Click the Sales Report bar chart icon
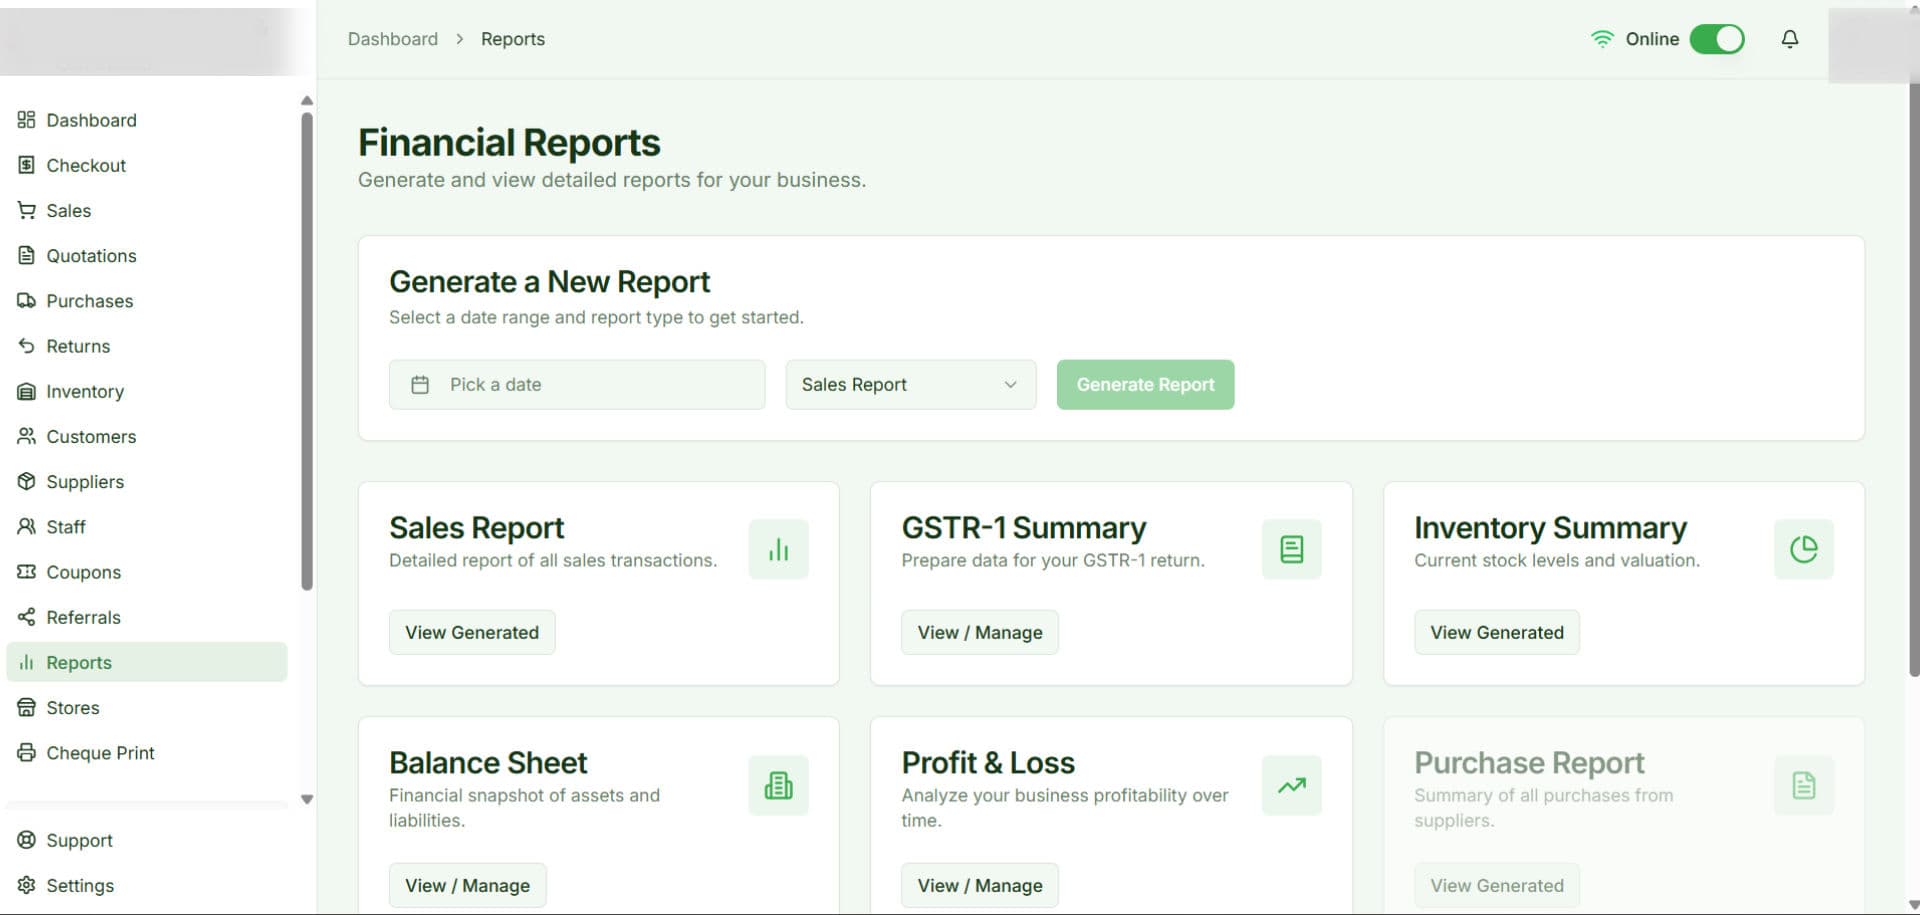Viewport: 1920px width, 915px height. click(x=778, y=549)
